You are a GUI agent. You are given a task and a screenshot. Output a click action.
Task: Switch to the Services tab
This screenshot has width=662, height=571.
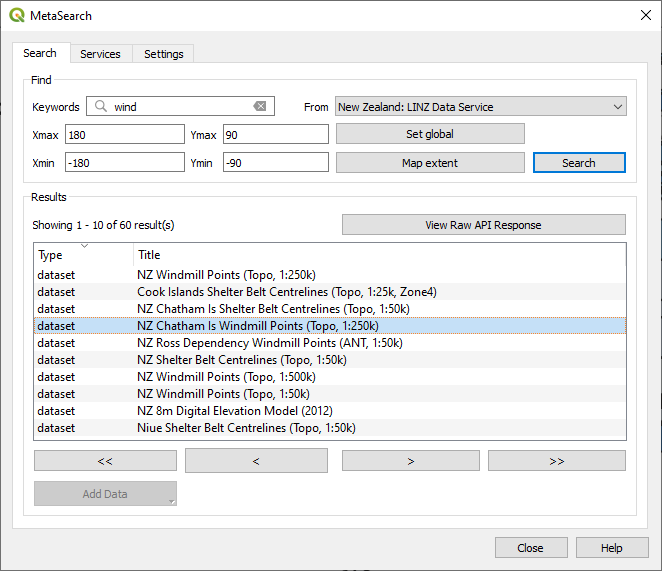click(x=100, y=54)
